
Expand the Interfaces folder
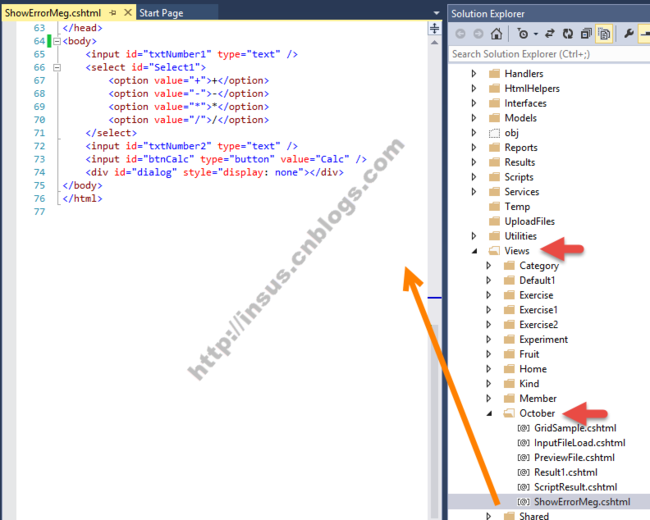474,103
